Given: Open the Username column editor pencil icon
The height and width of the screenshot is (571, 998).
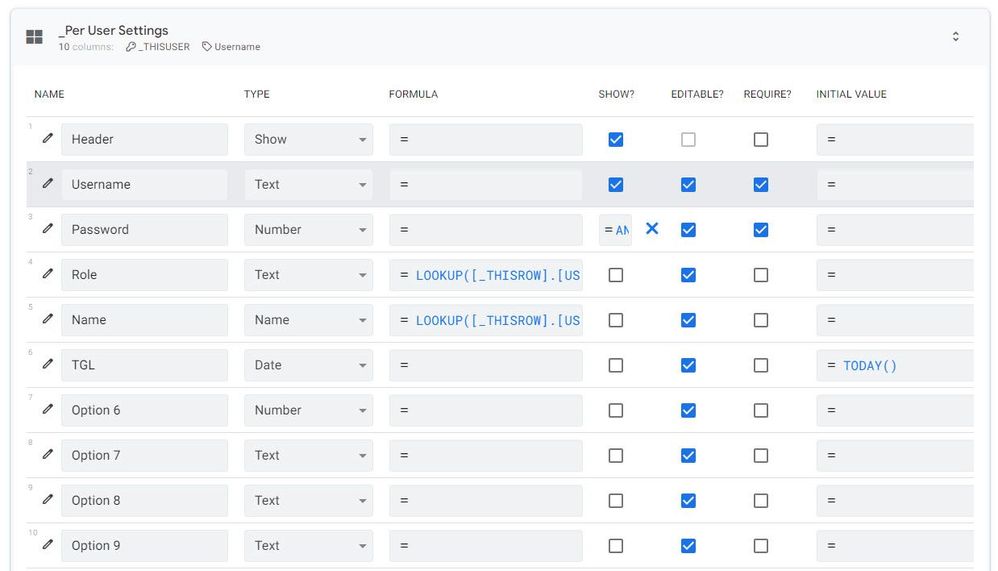Looking at the screenshot, I should [48, 183].
